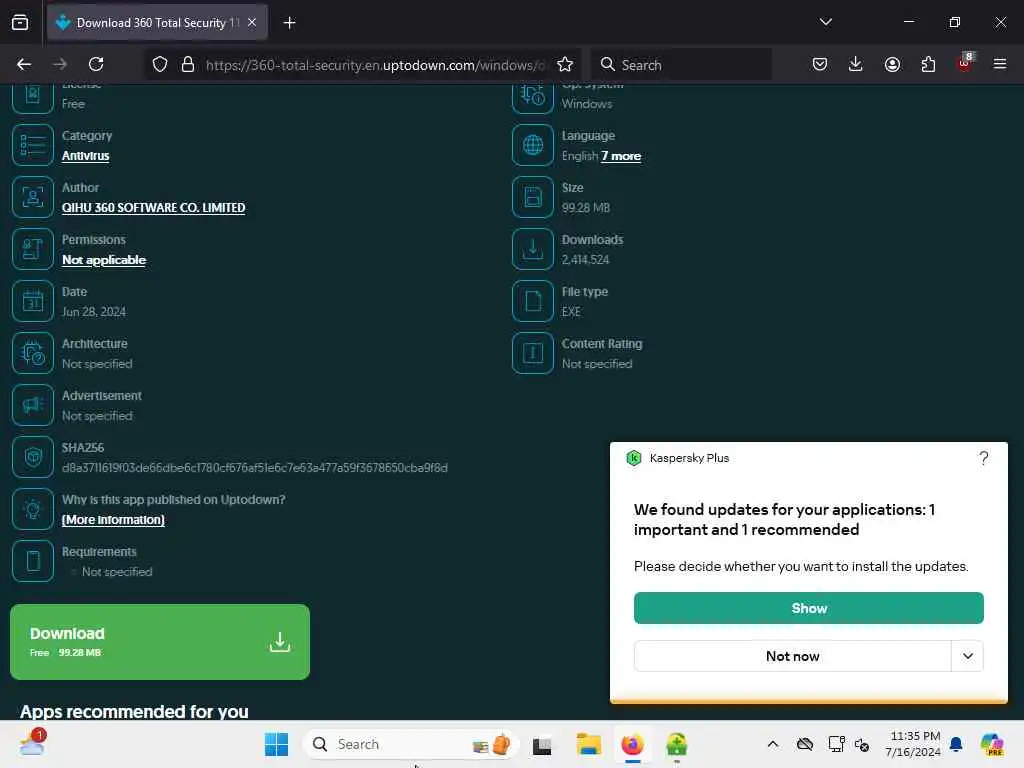
Task: Click Not now in Kaspersky popup
Action: point(792,656)
